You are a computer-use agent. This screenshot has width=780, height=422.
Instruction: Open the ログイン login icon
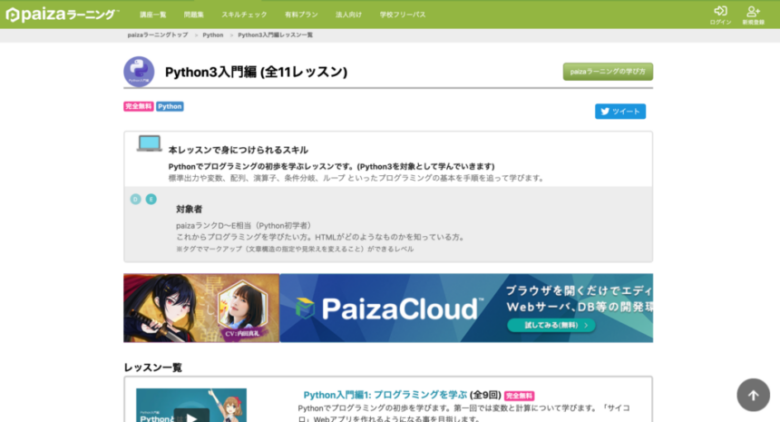pos(720,15)
